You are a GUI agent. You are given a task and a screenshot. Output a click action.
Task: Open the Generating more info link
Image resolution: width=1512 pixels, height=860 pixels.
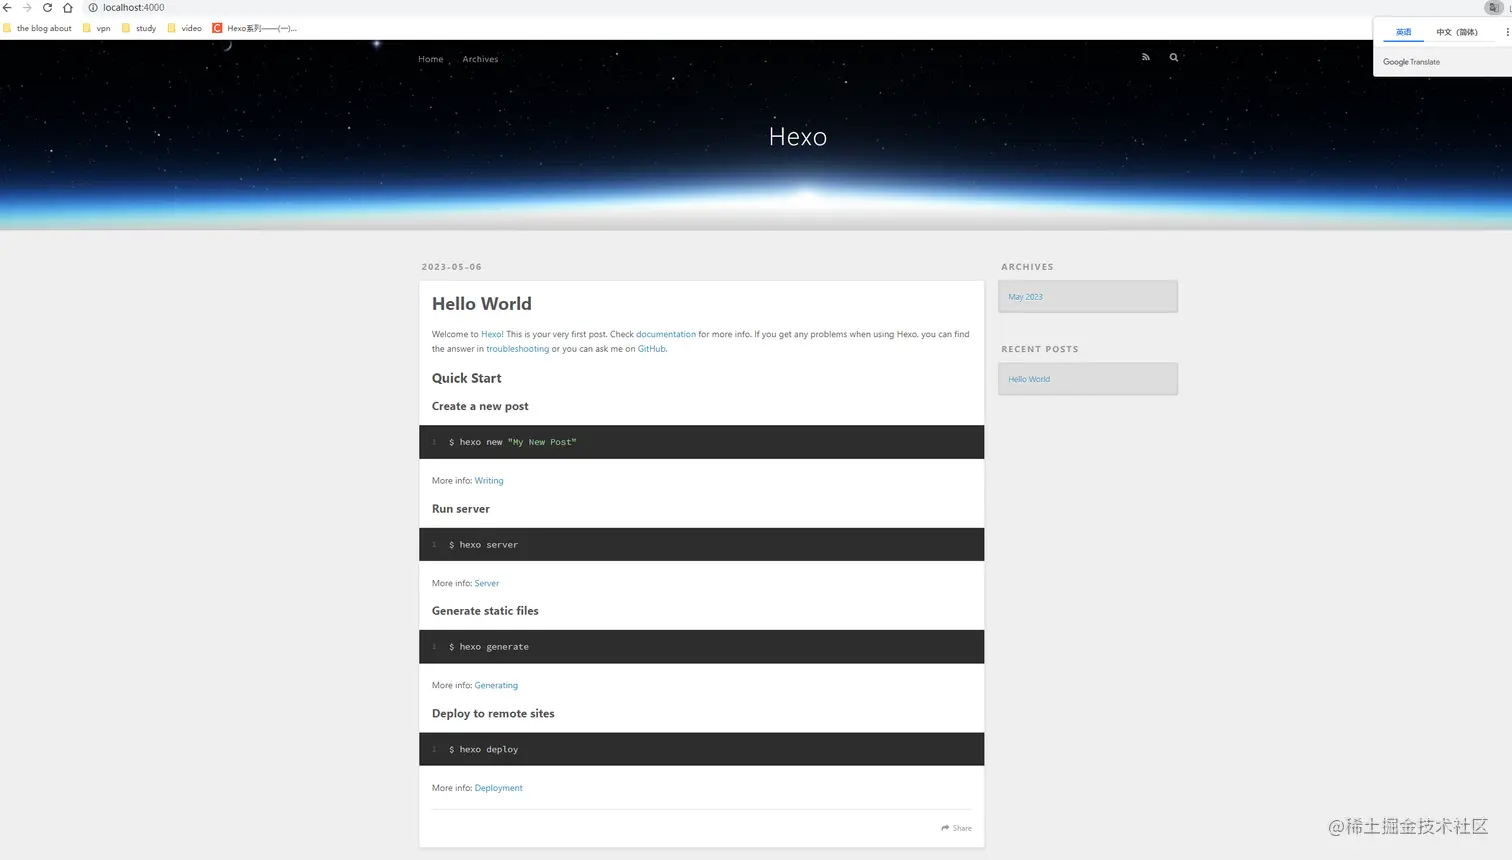[x=496, y=686]
